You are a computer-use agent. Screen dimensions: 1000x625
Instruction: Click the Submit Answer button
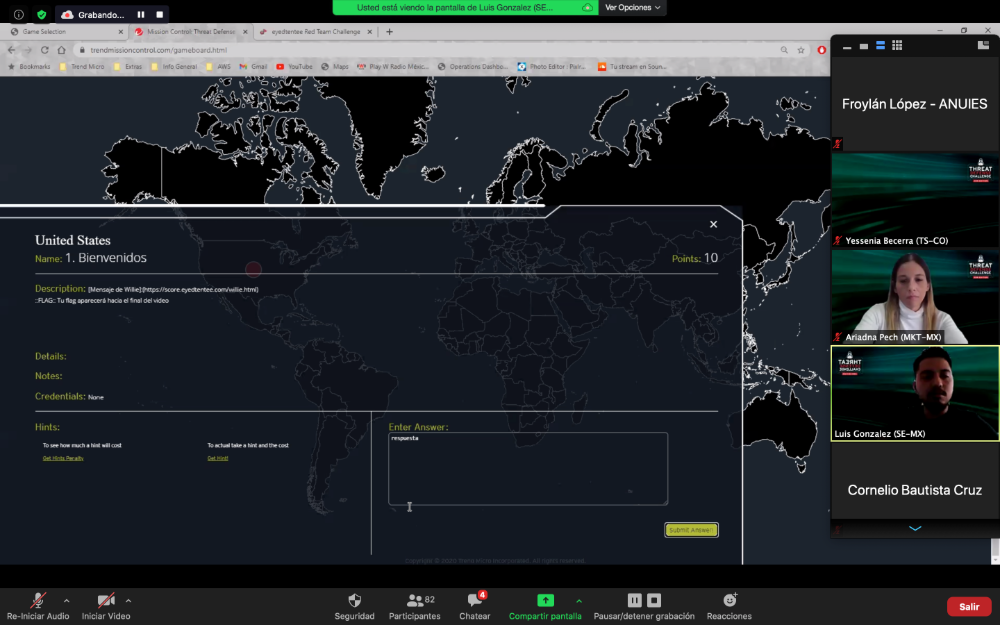(x=691, y=530)
